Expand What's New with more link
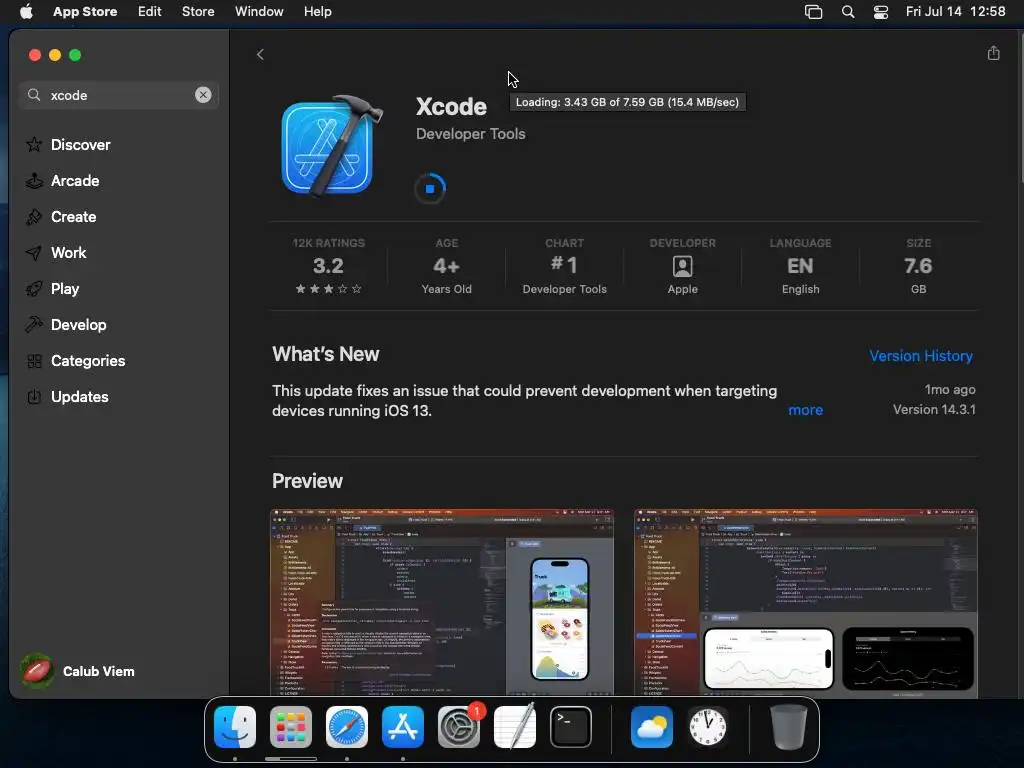The height and width of the screenshot is (768, 1024). click(x=805, y=410)
